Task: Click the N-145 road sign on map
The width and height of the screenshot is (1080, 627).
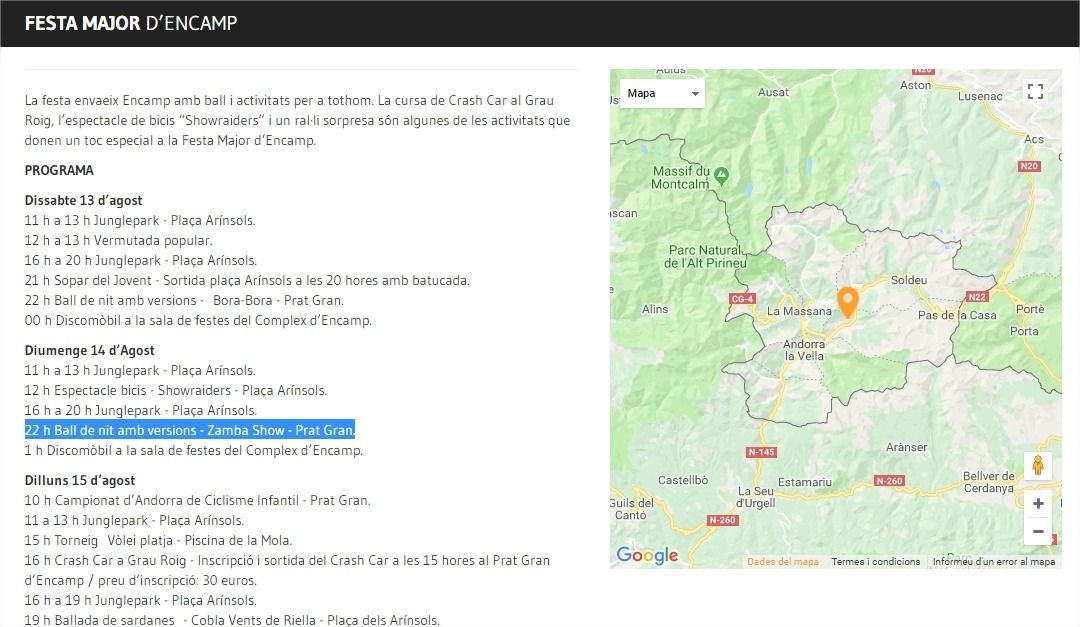Action: coord(761,452)
